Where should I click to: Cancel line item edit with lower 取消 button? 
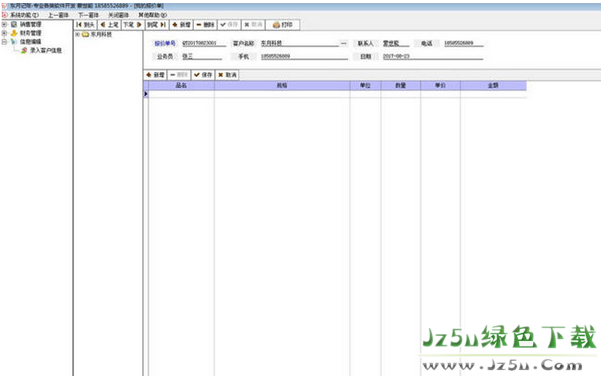(227, 75)
